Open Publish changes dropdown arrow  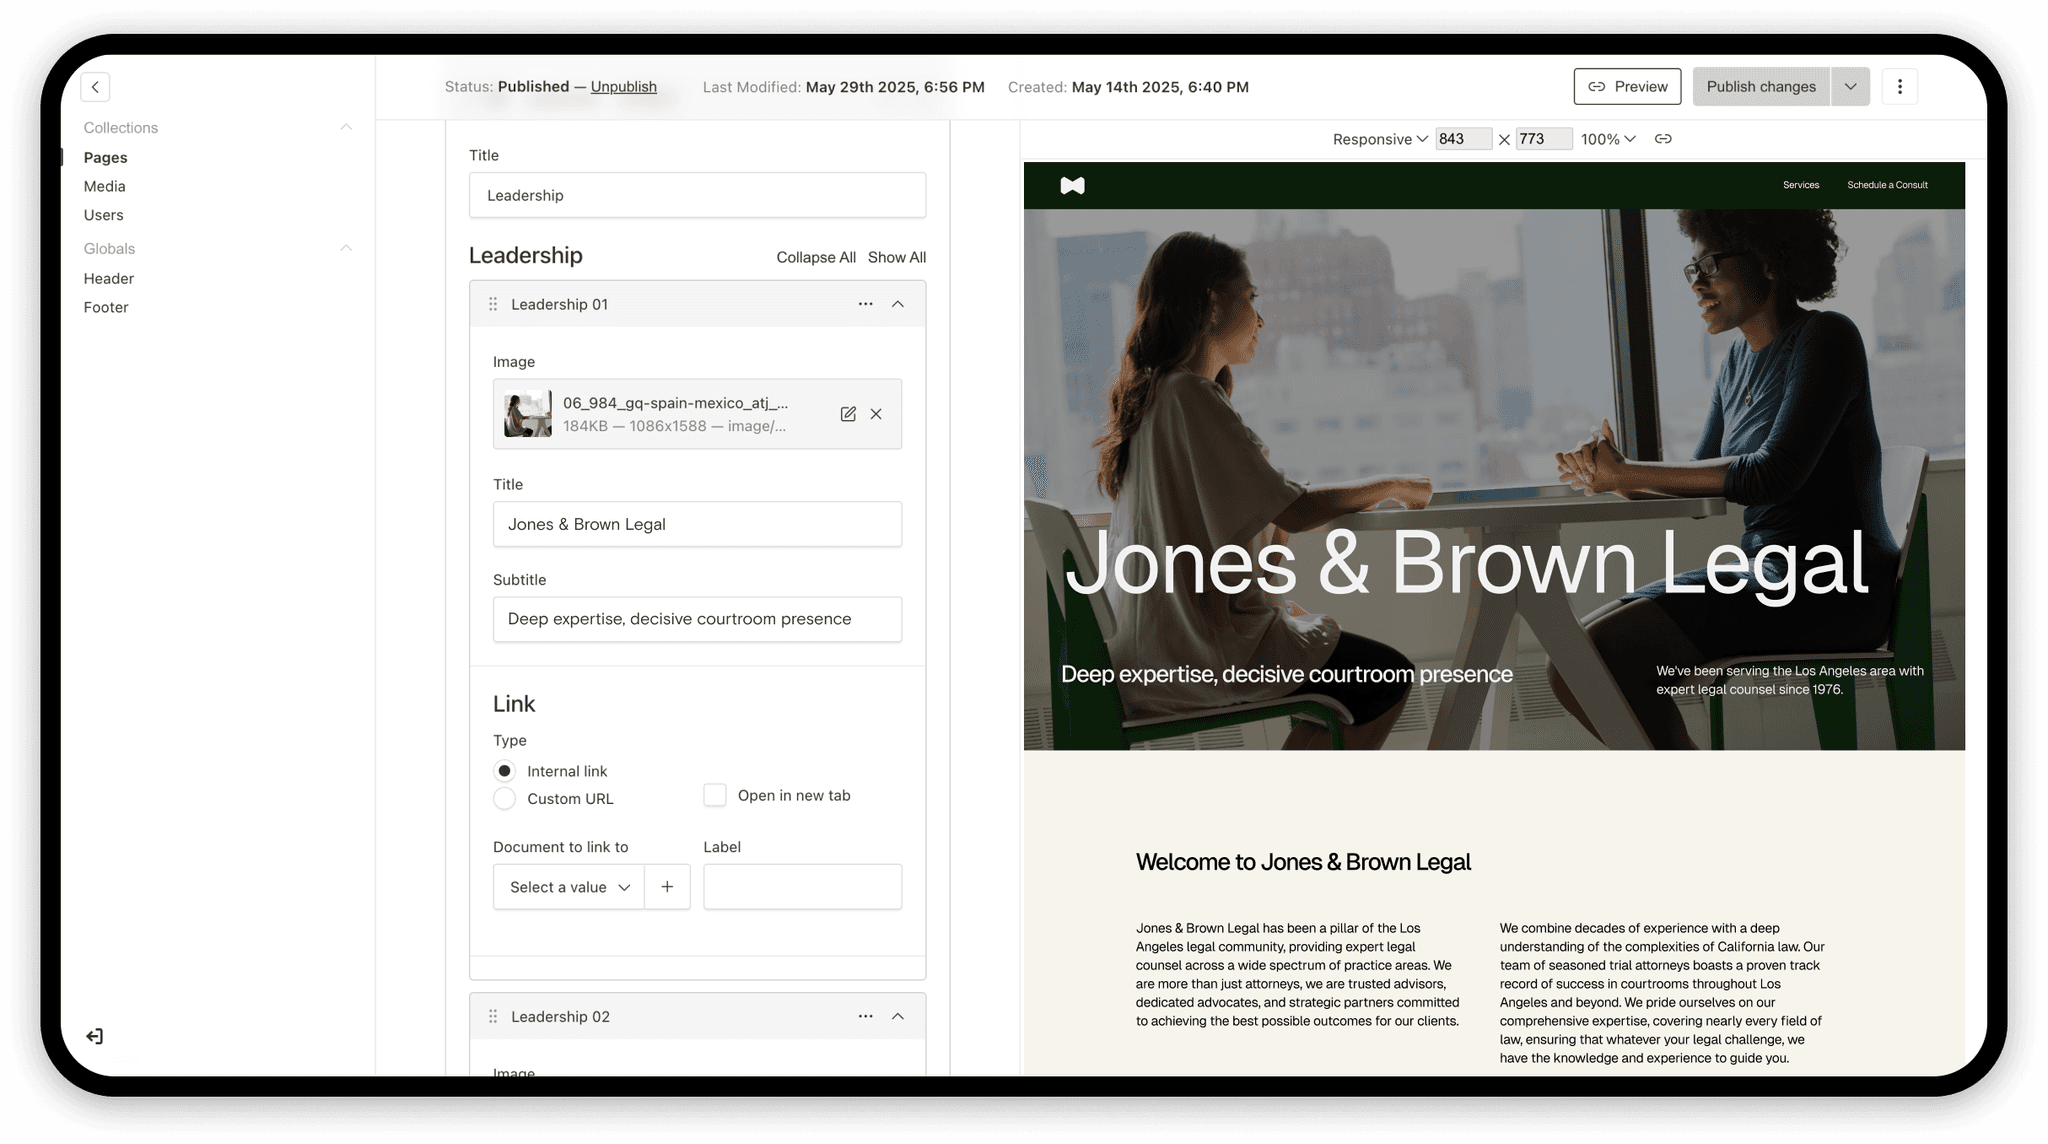tap(1851, 87)
